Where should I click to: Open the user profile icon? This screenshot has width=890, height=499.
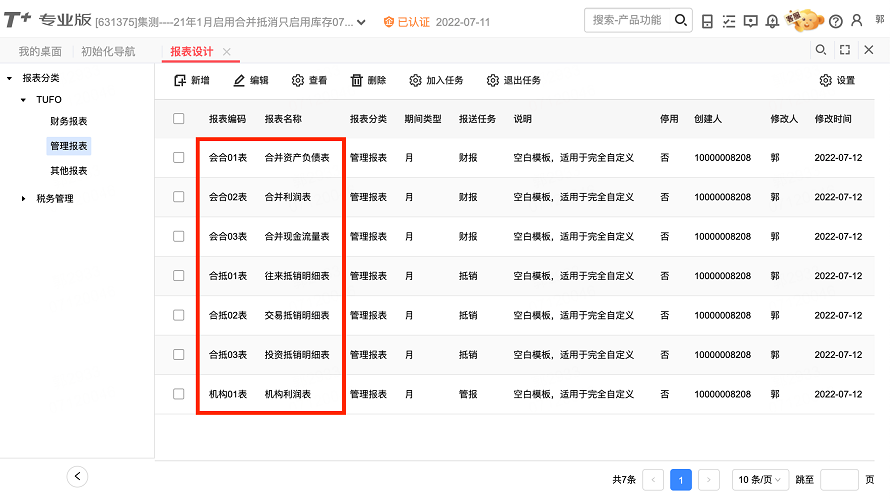tap(857, 21)
